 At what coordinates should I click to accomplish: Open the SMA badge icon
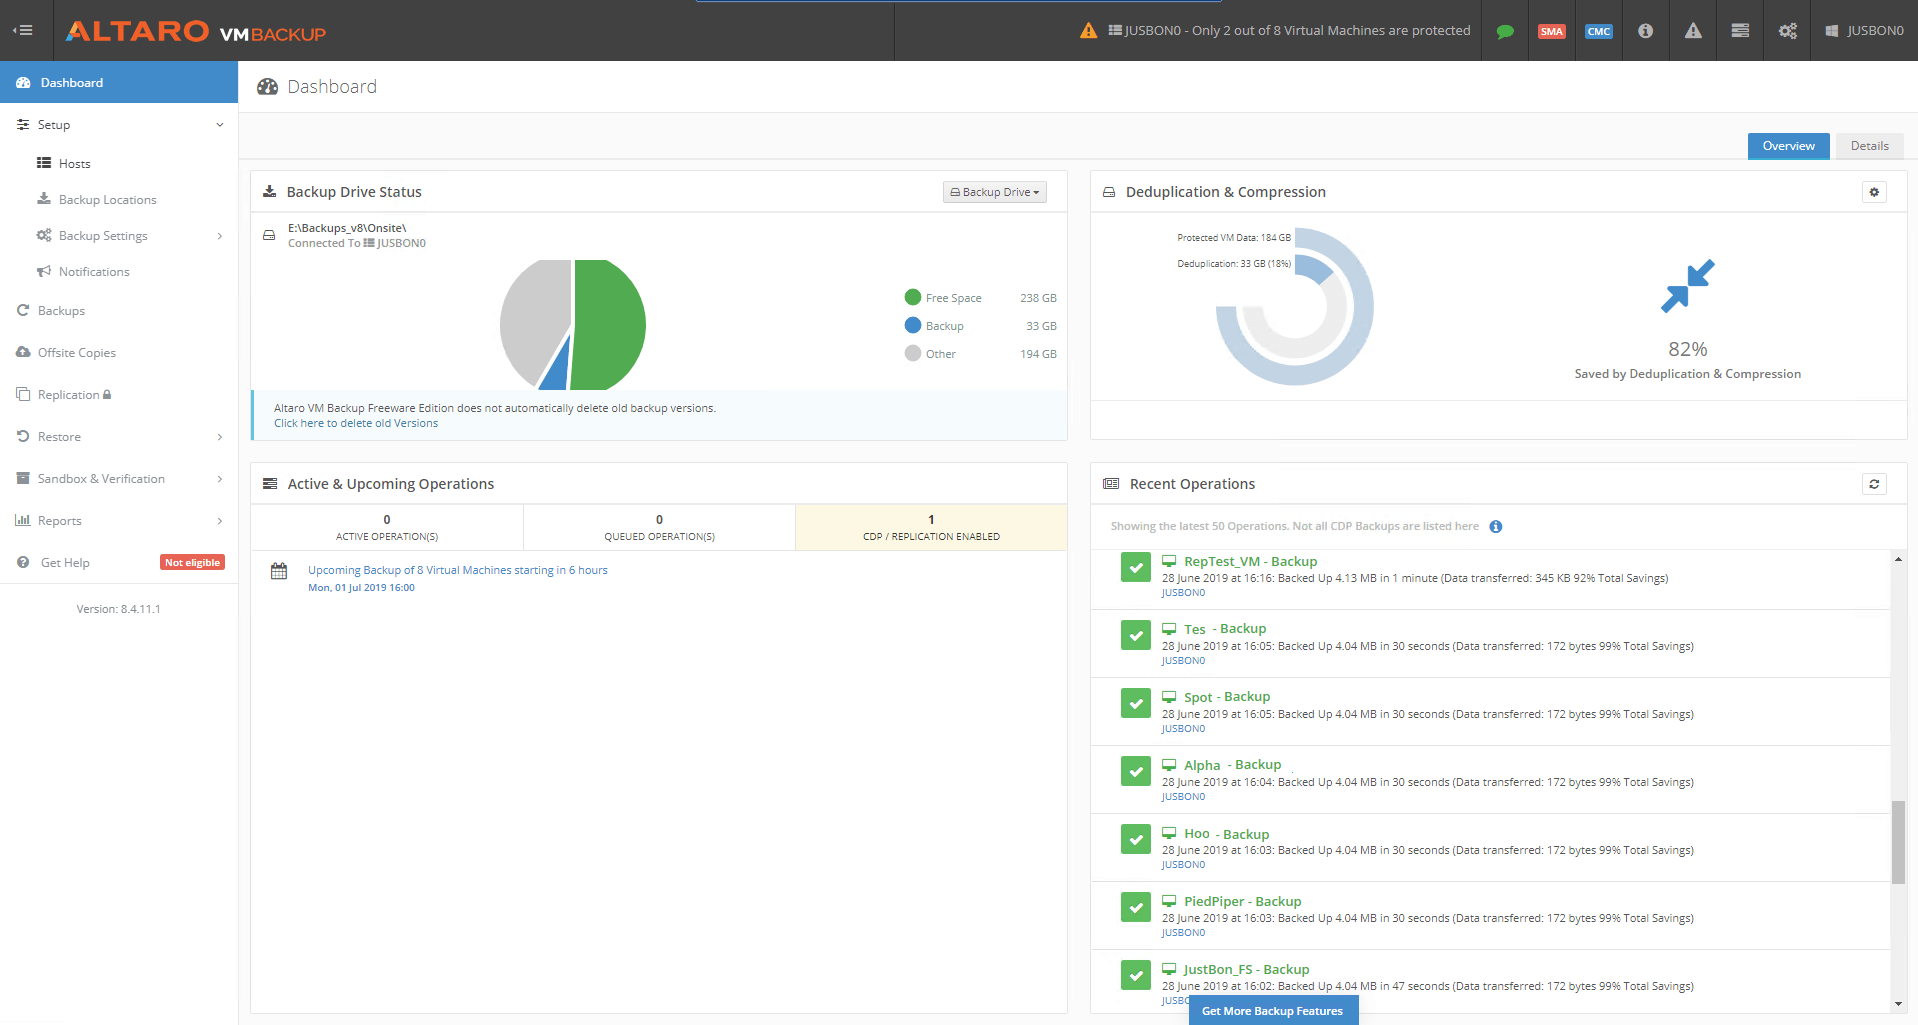1551,31
